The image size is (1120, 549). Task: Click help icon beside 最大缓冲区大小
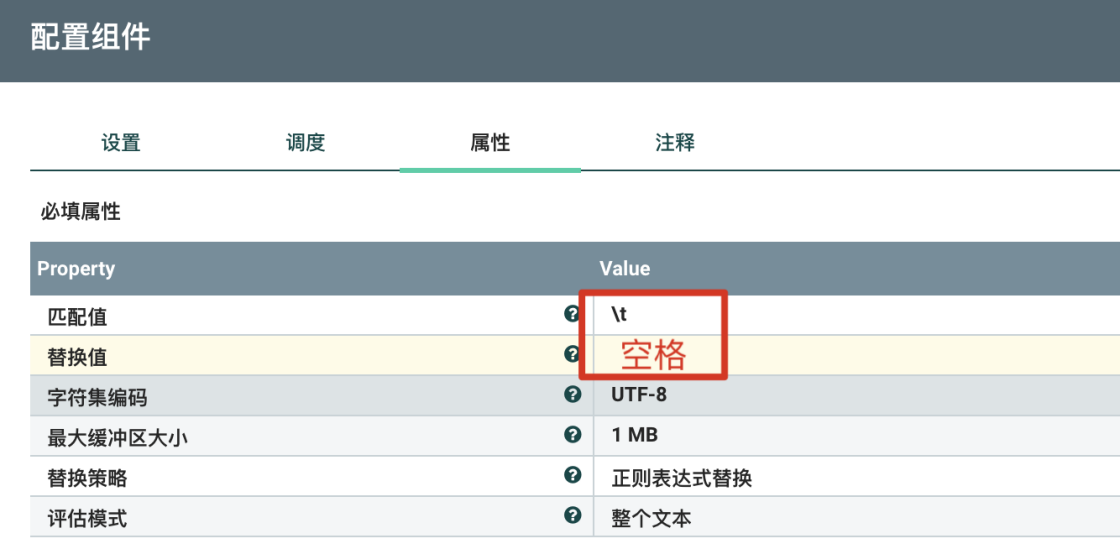572,435
